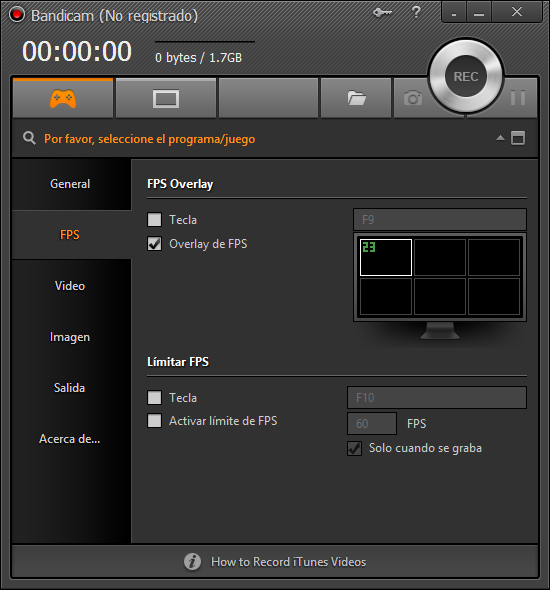This screenshot has height=590, width=550.
Task: Select top-center FPS overlay position
Action: click(x=440, y=257)
